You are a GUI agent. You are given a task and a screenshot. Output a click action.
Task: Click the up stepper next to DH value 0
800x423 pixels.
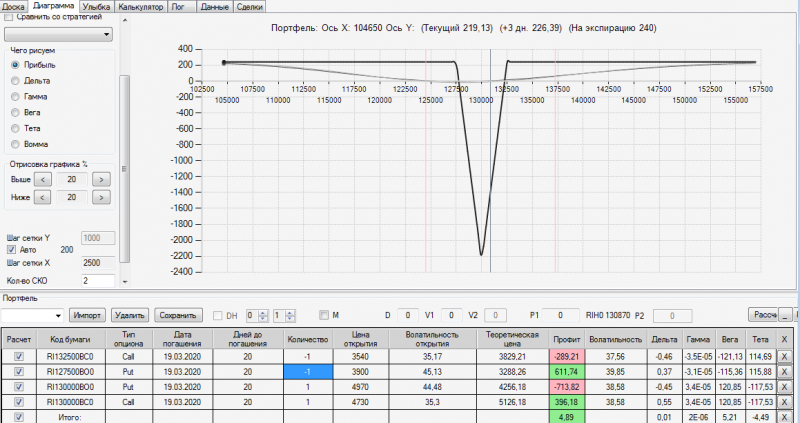pos(263,313)
